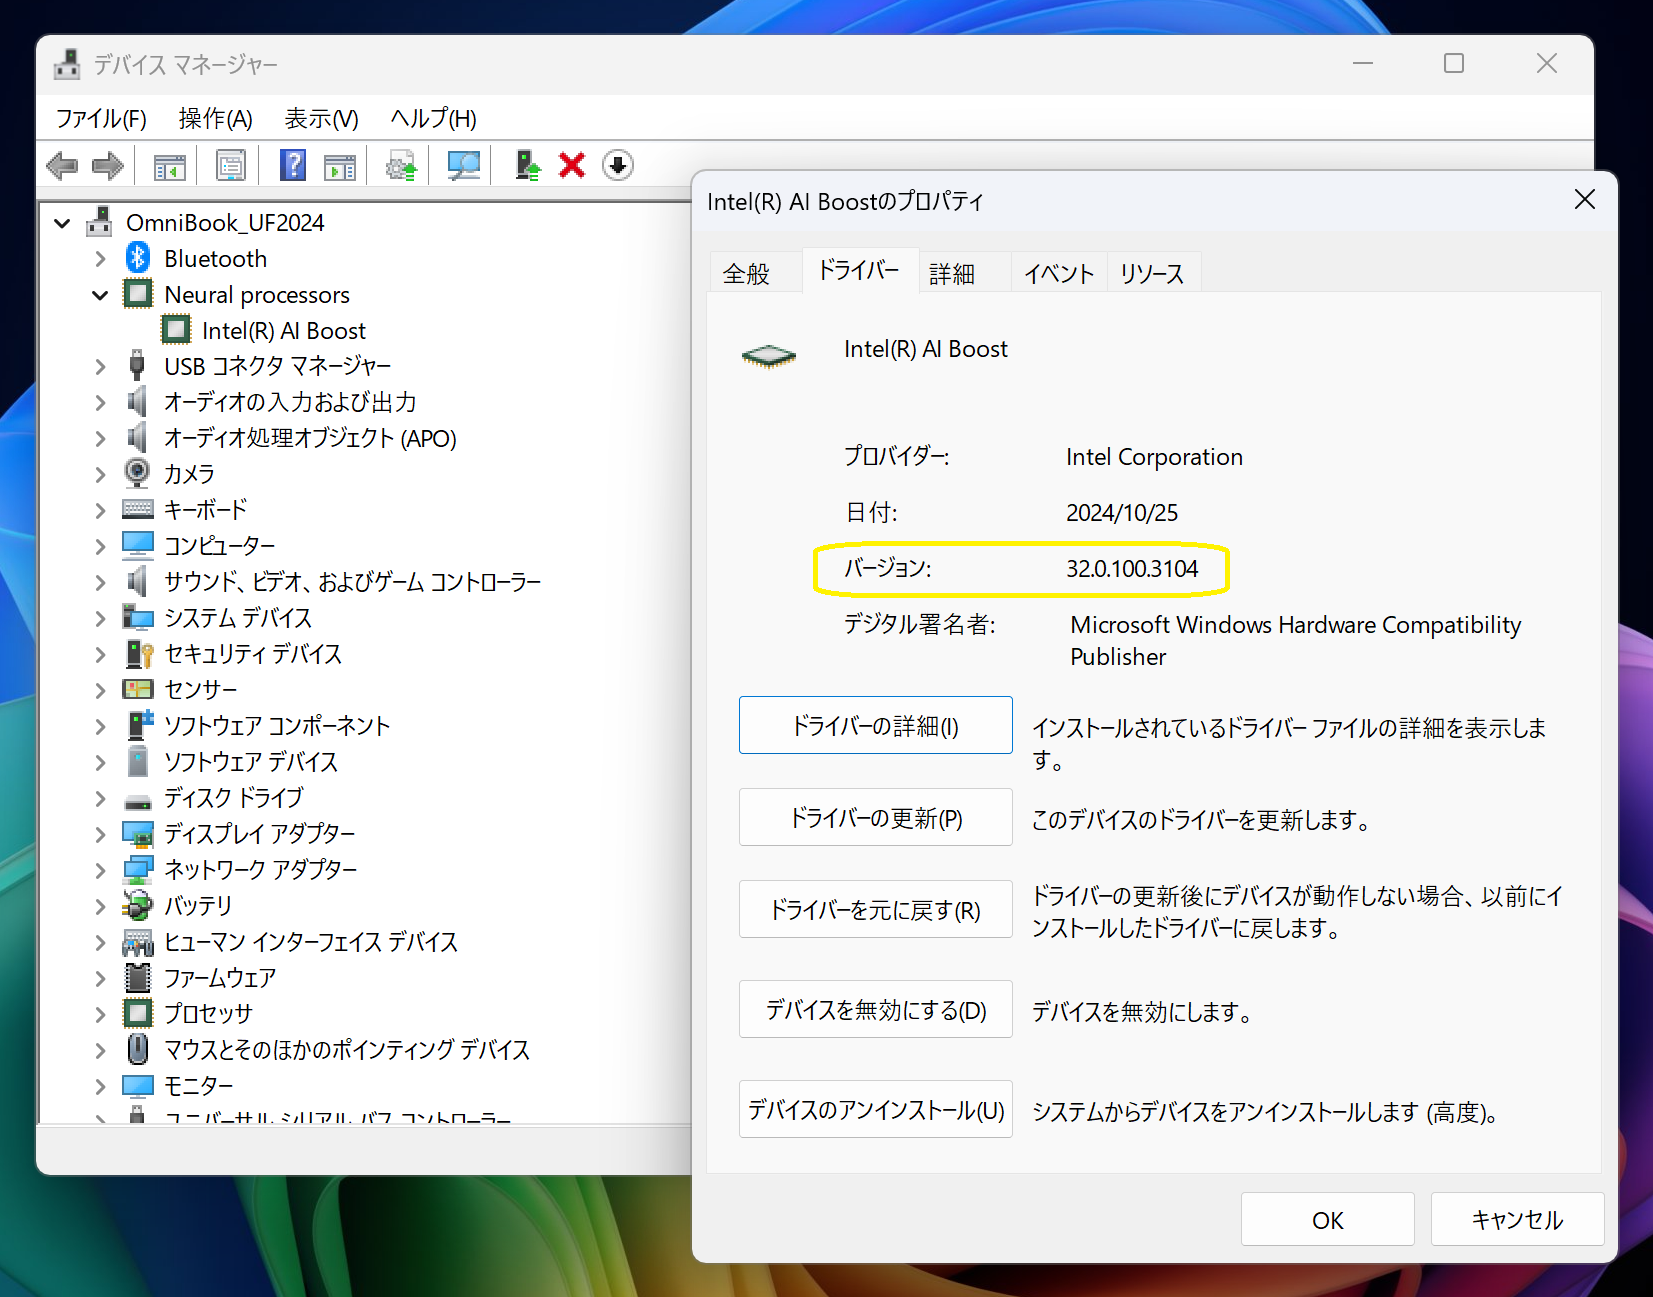Click the ネットワーク アダプター network icon
Screen dimensions: 1653x1297
pyautogui.click(x=138, y=869)
